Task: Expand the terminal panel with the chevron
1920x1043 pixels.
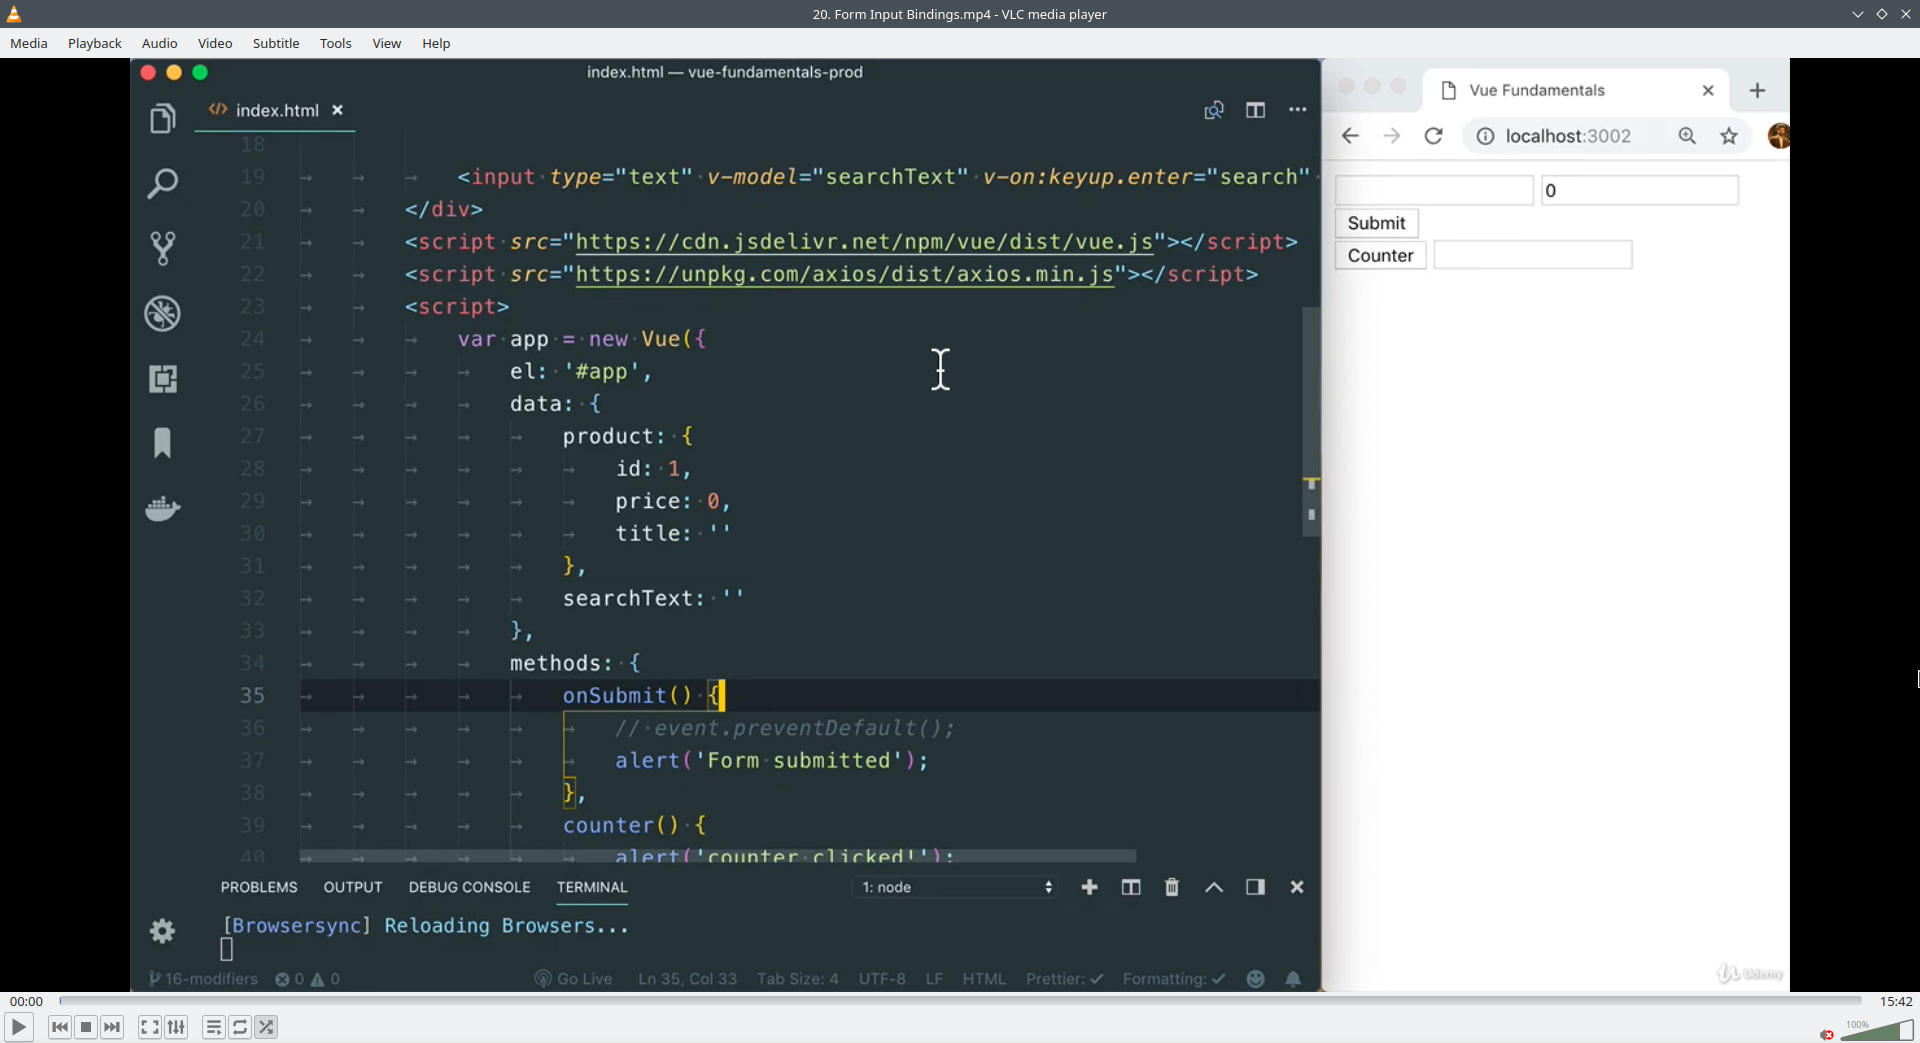Action: point(1212,887)
